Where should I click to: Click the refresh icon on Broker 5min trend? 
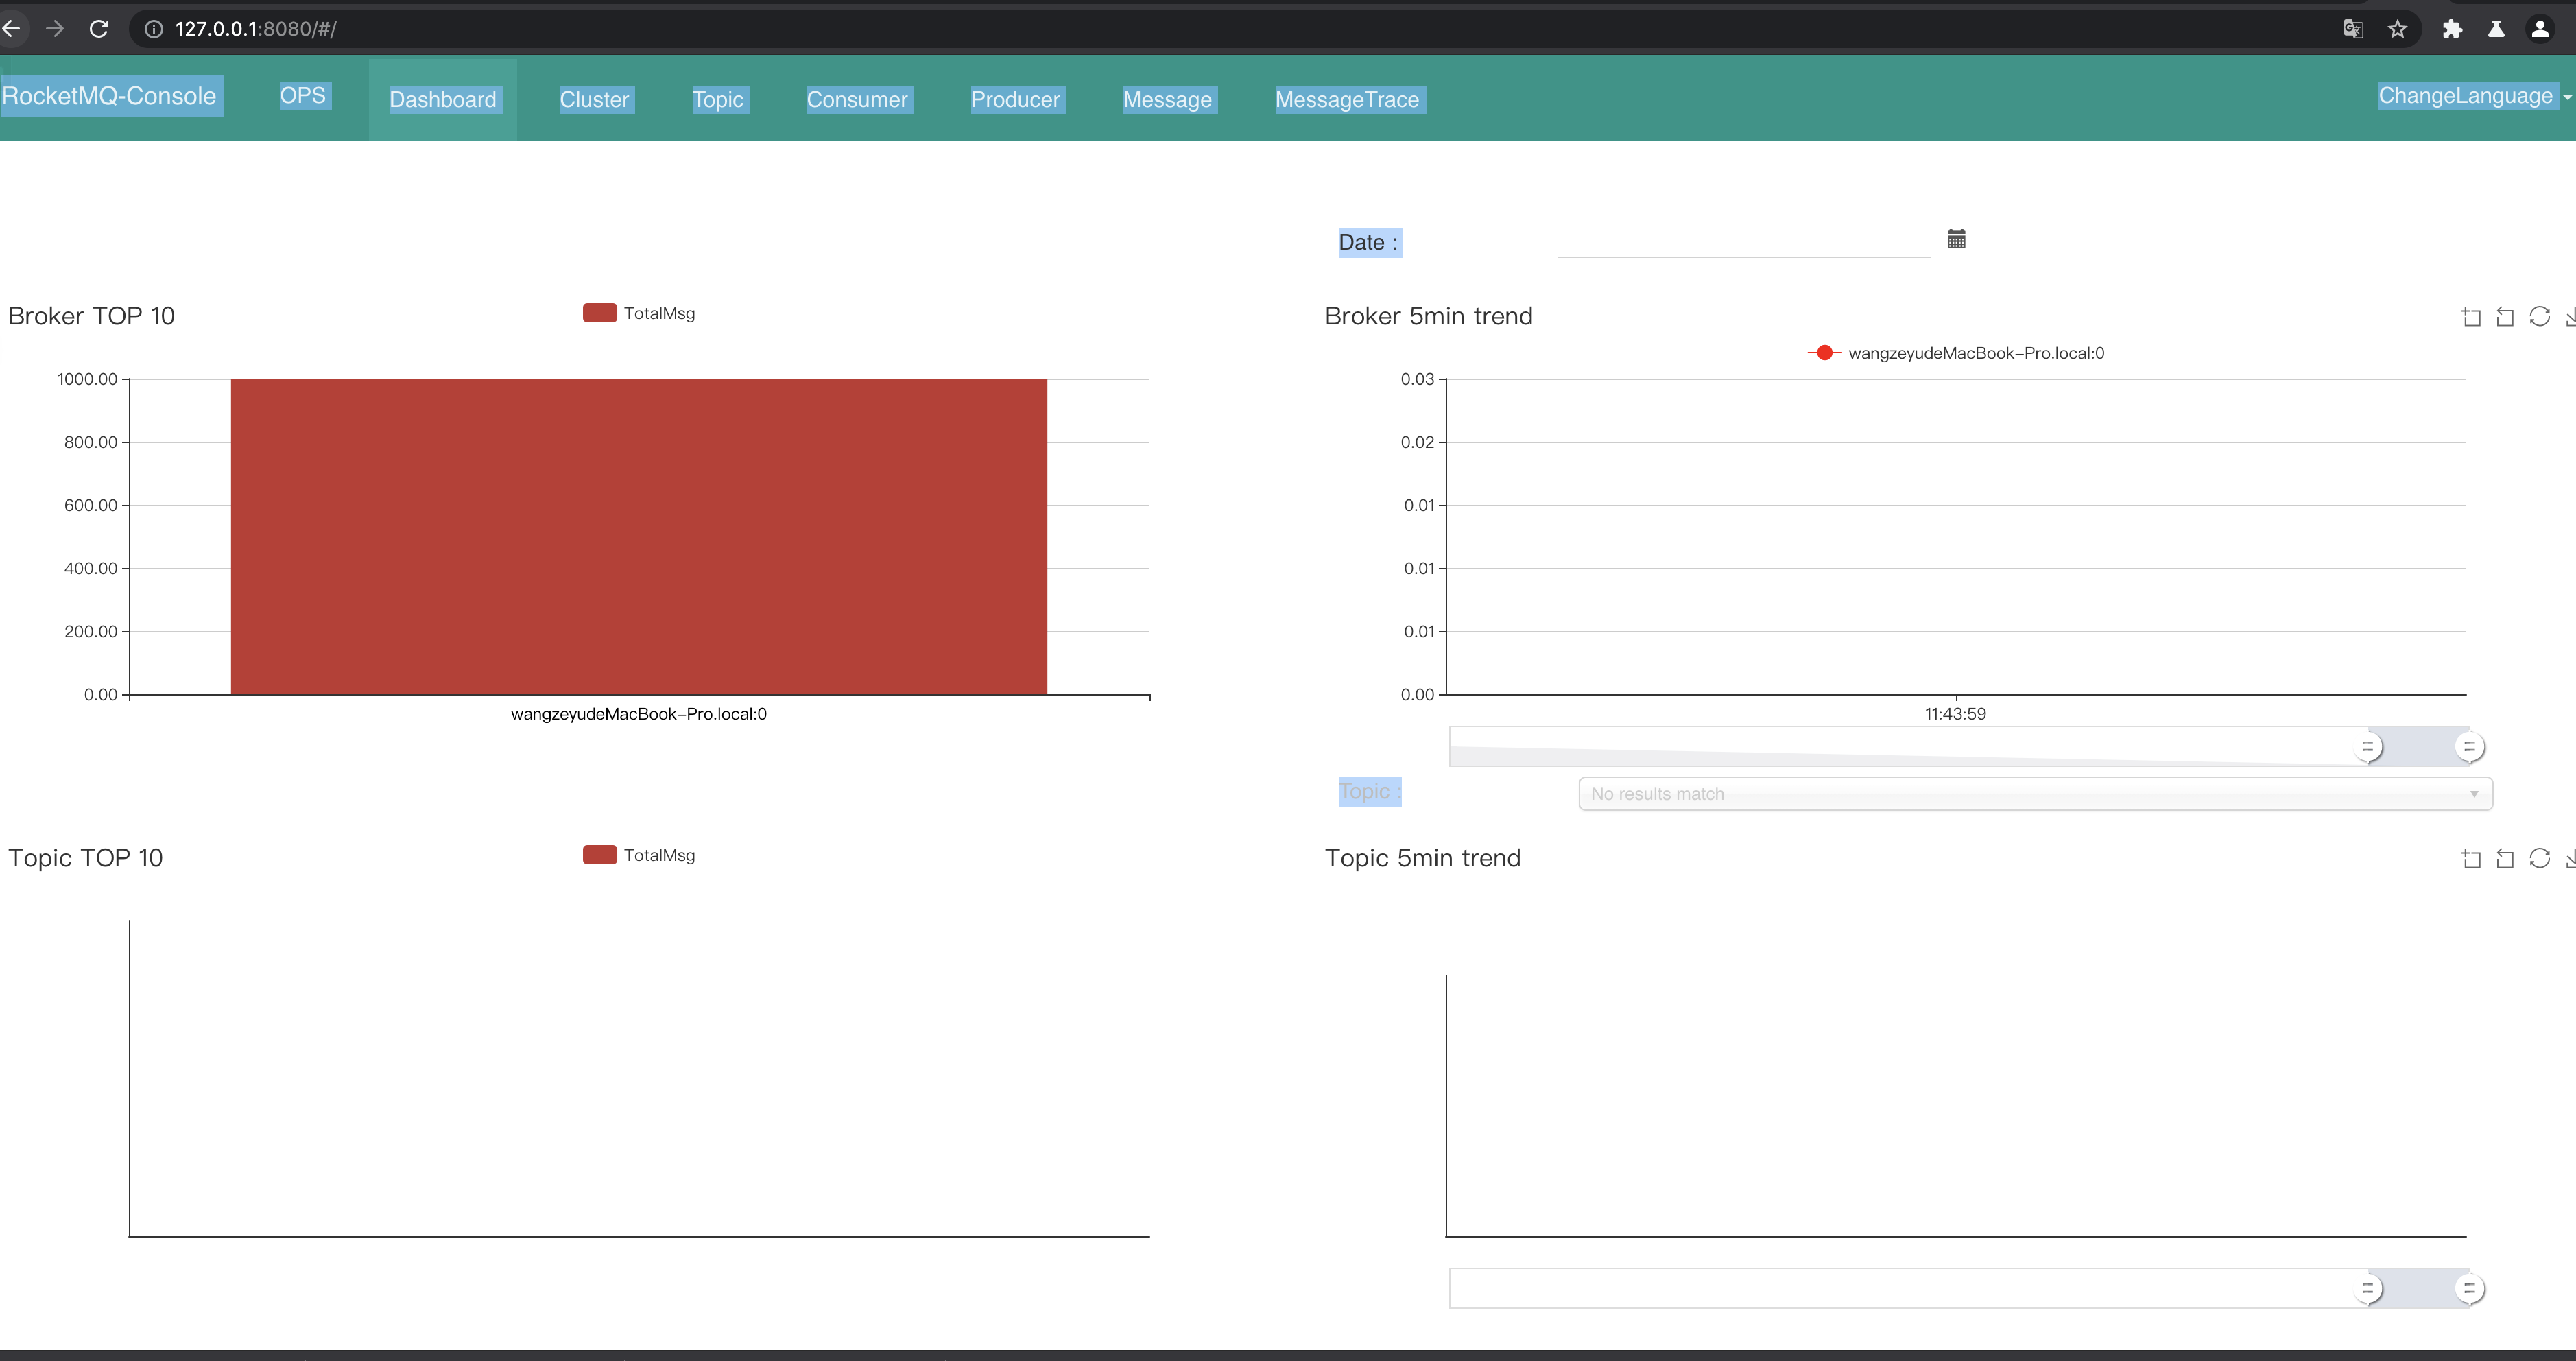(2542, 315)
